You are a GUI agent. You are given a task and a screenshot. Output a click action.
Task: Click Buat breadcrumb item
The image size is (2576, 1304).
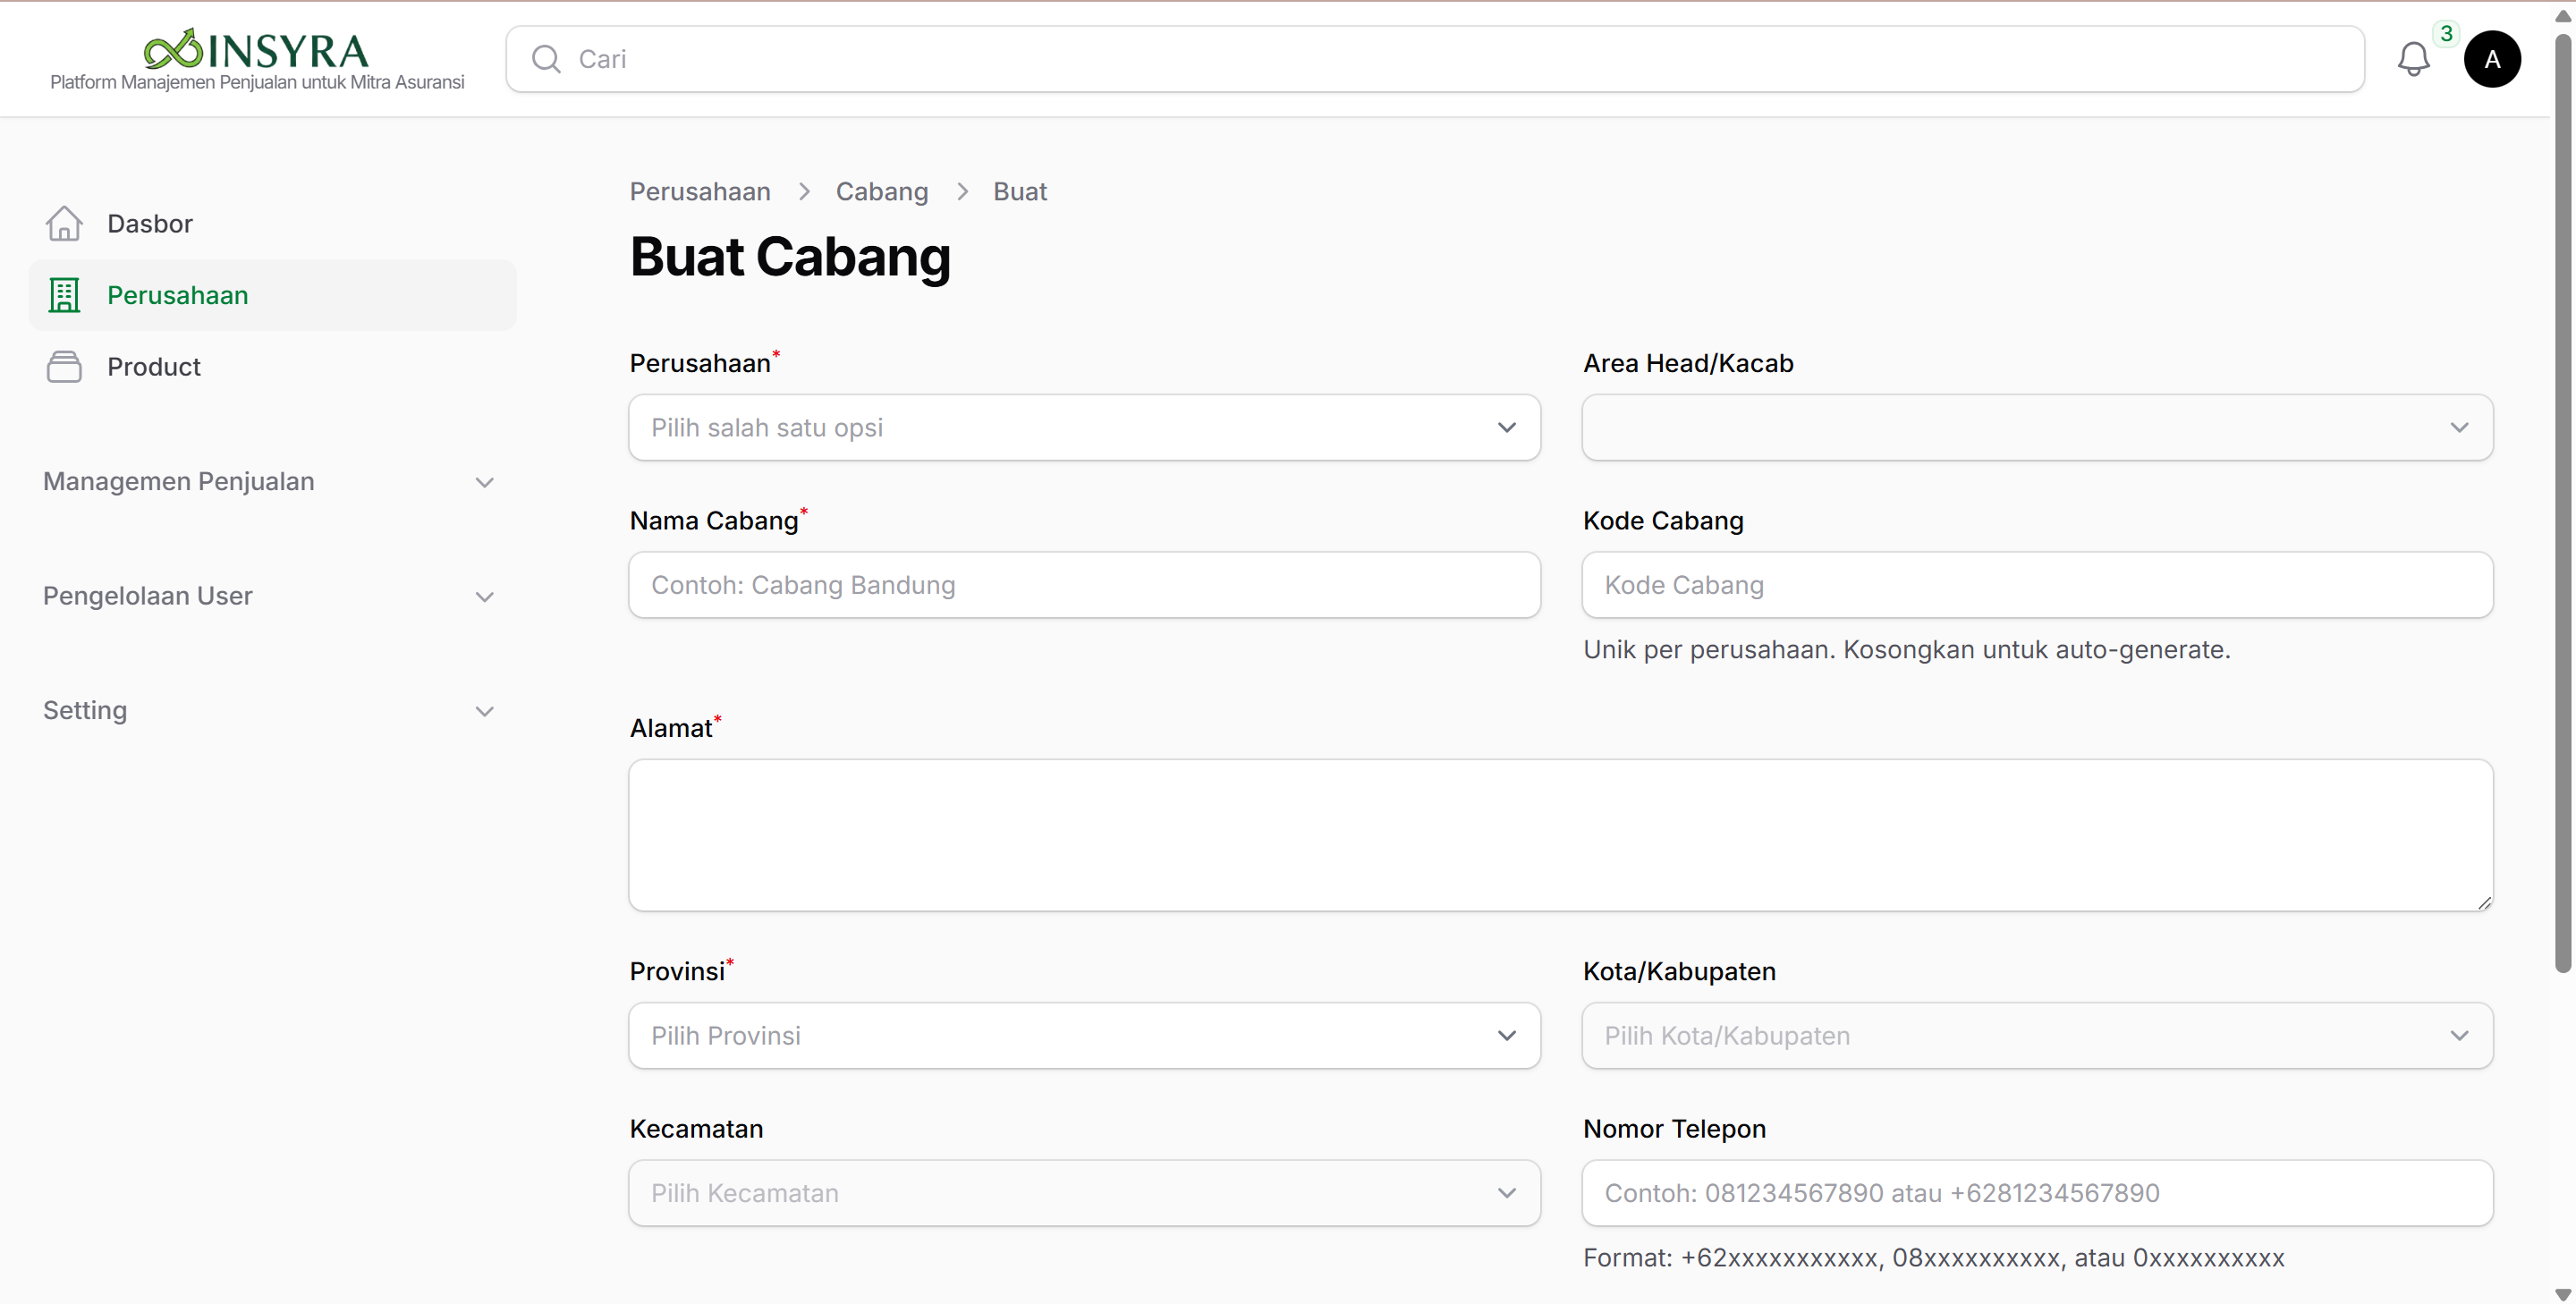click(1020, 191)
